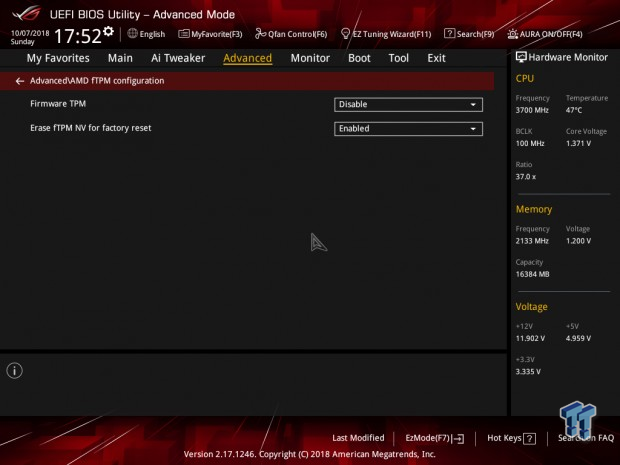Click the +5V value 4.959 V

[578, 338]
